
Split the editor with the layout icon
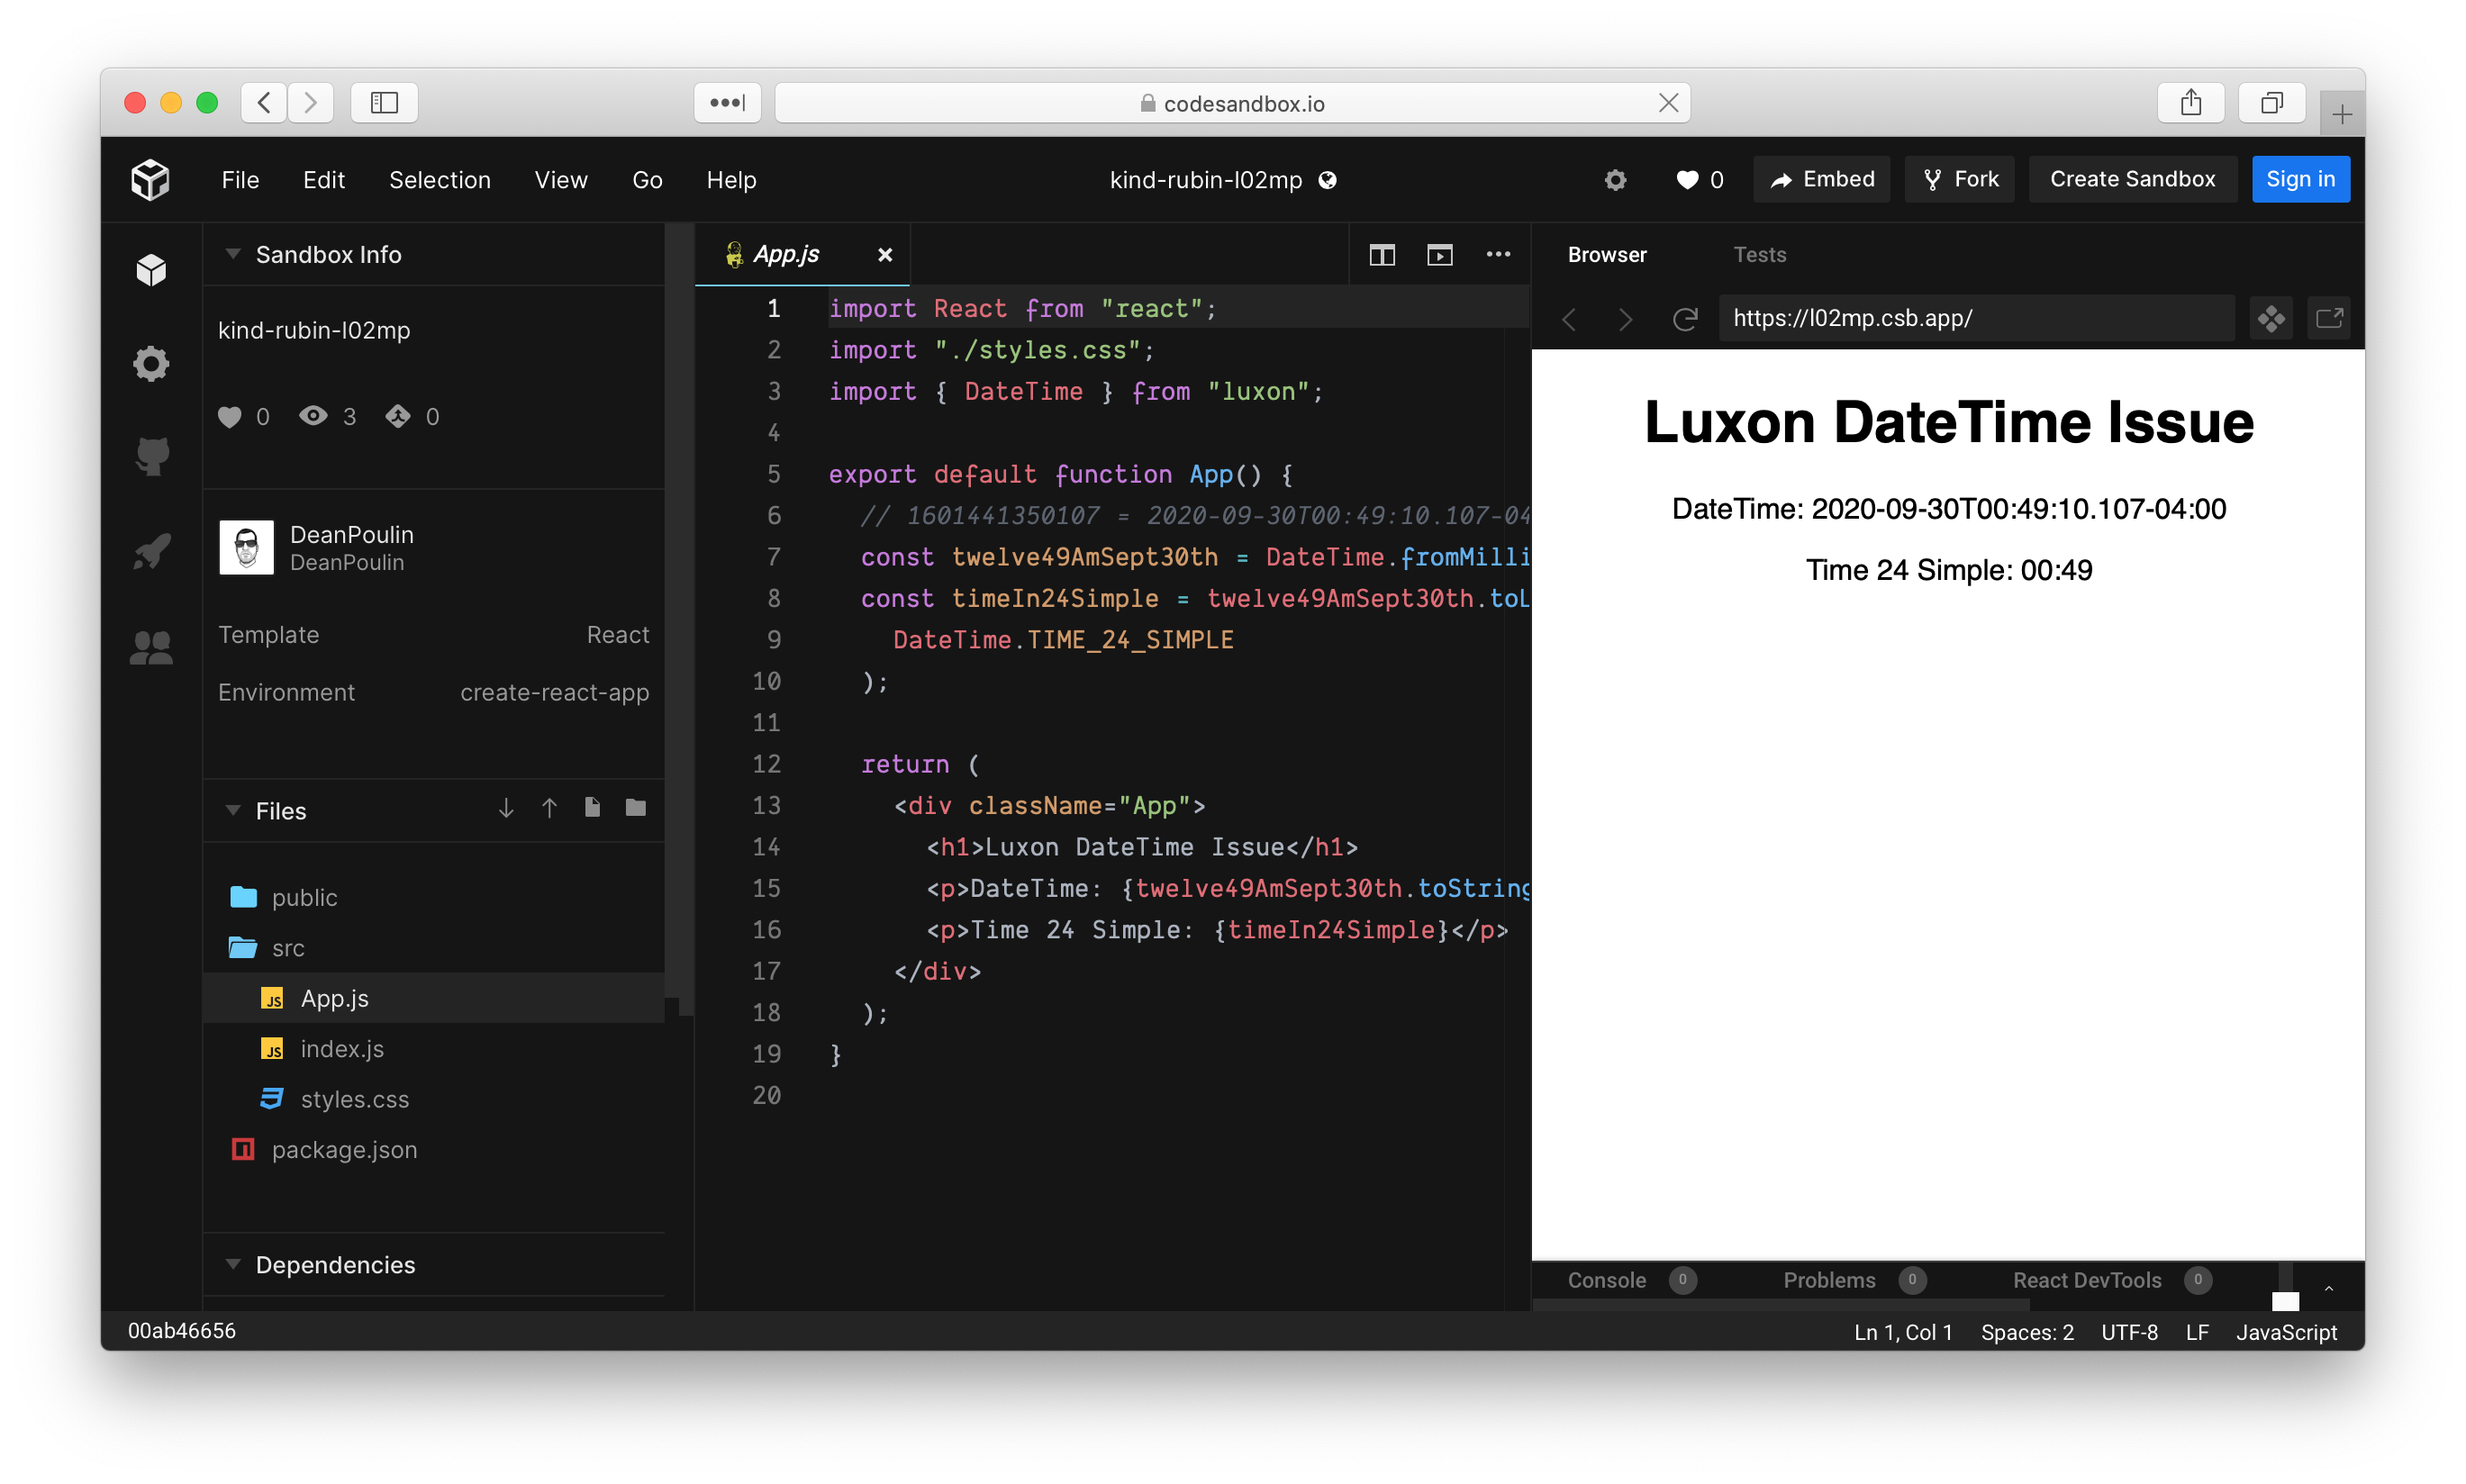[1382, 255]
